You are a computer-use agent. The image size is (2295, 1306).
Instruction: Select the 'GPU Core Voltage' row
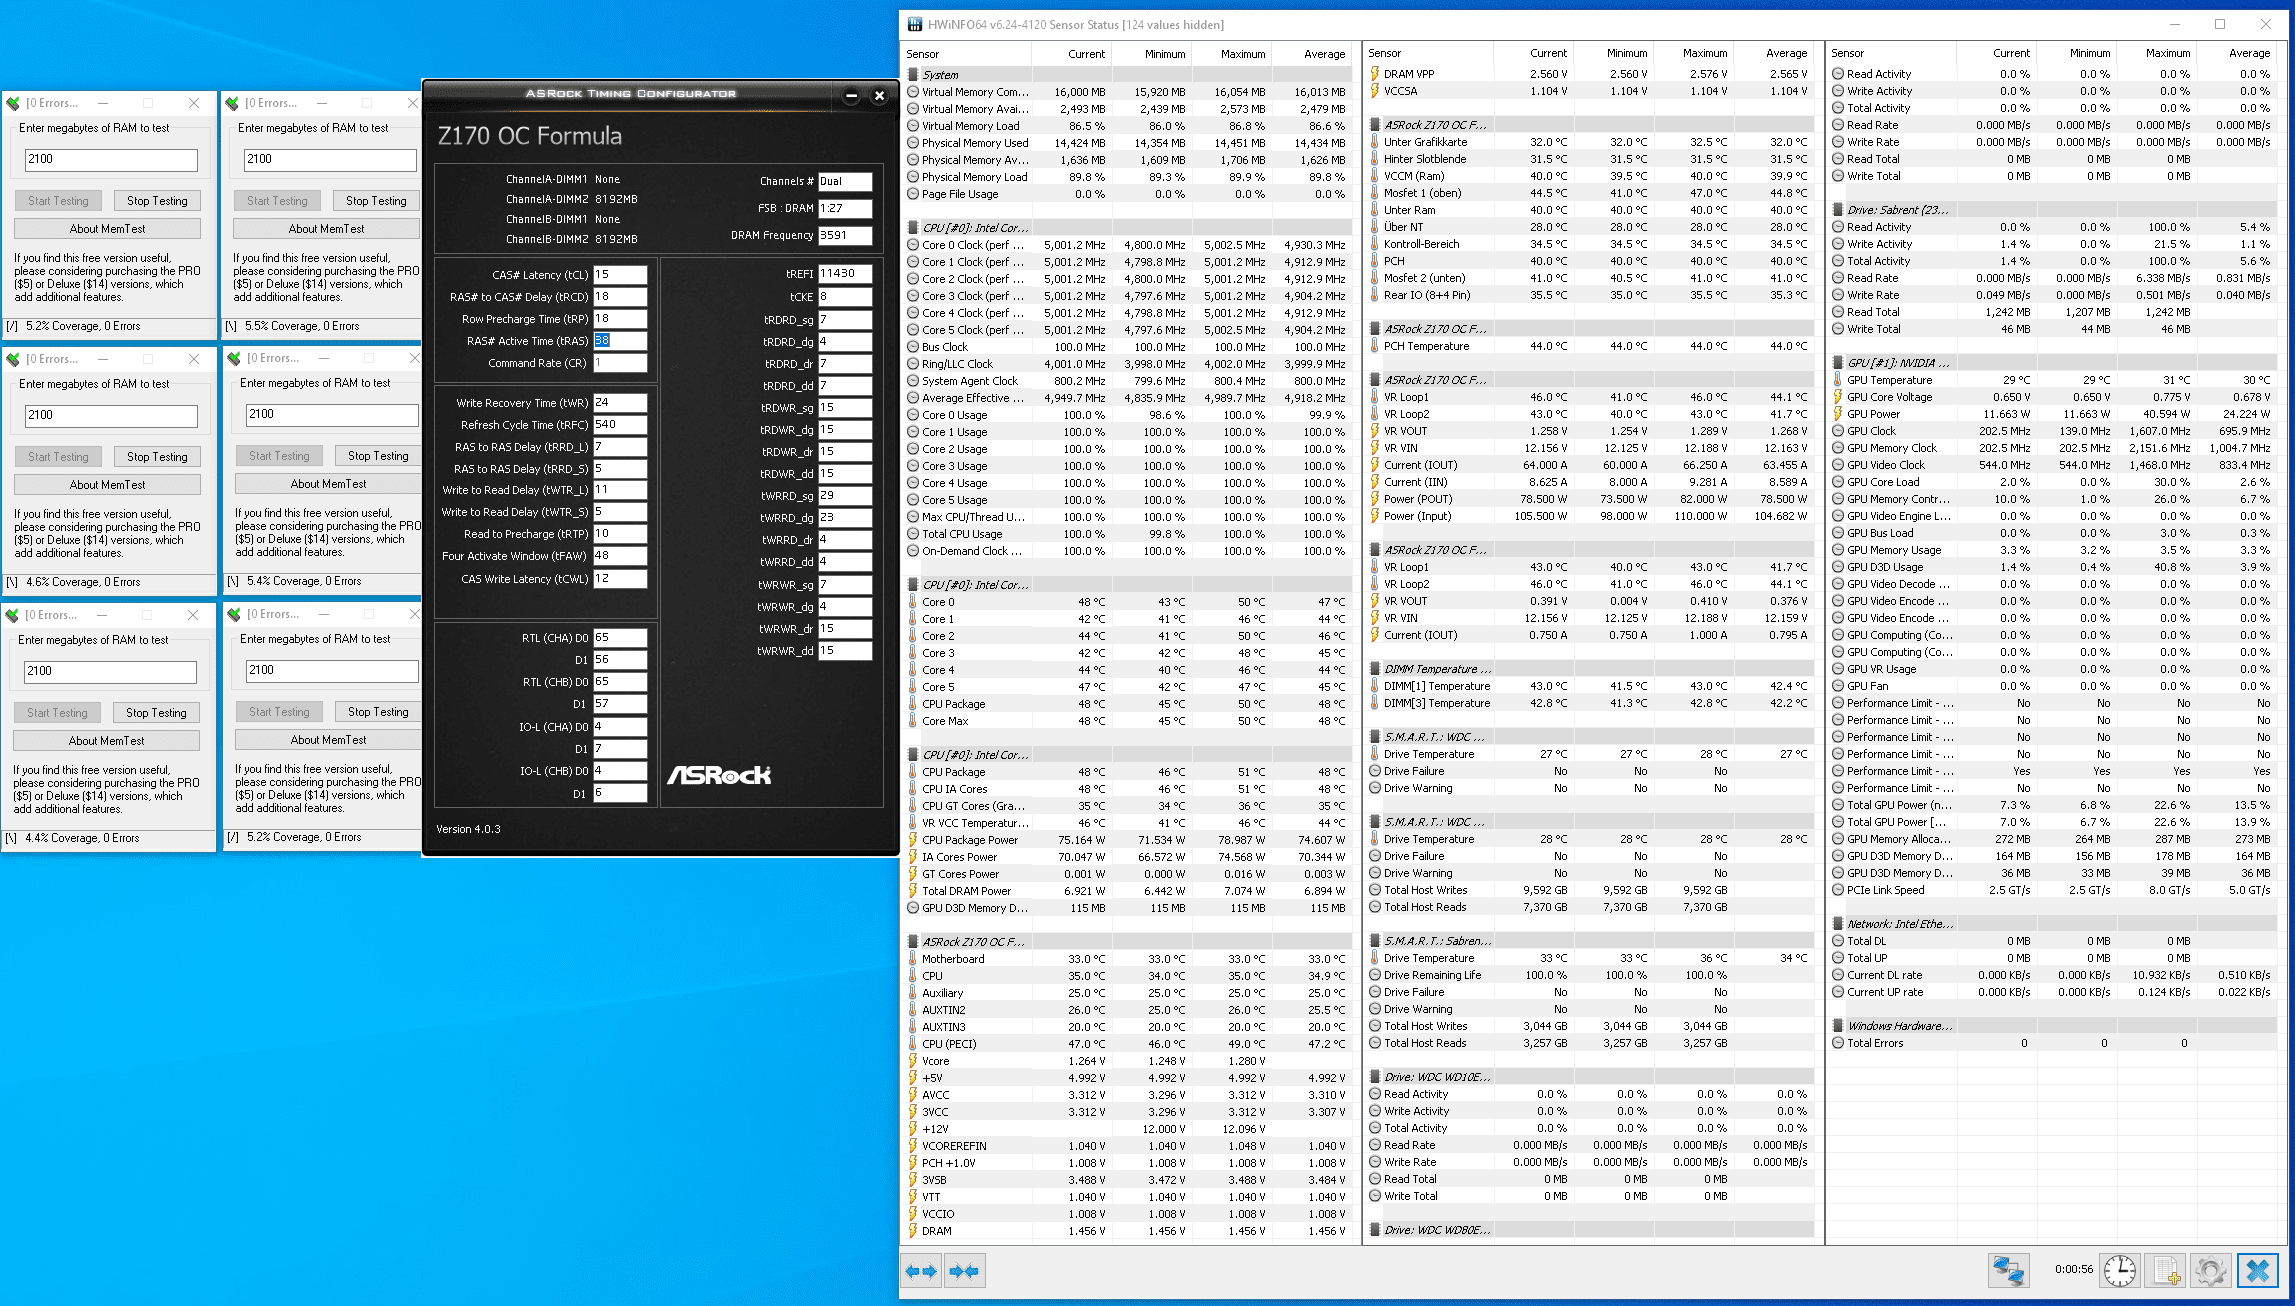tap(2052, 397)
